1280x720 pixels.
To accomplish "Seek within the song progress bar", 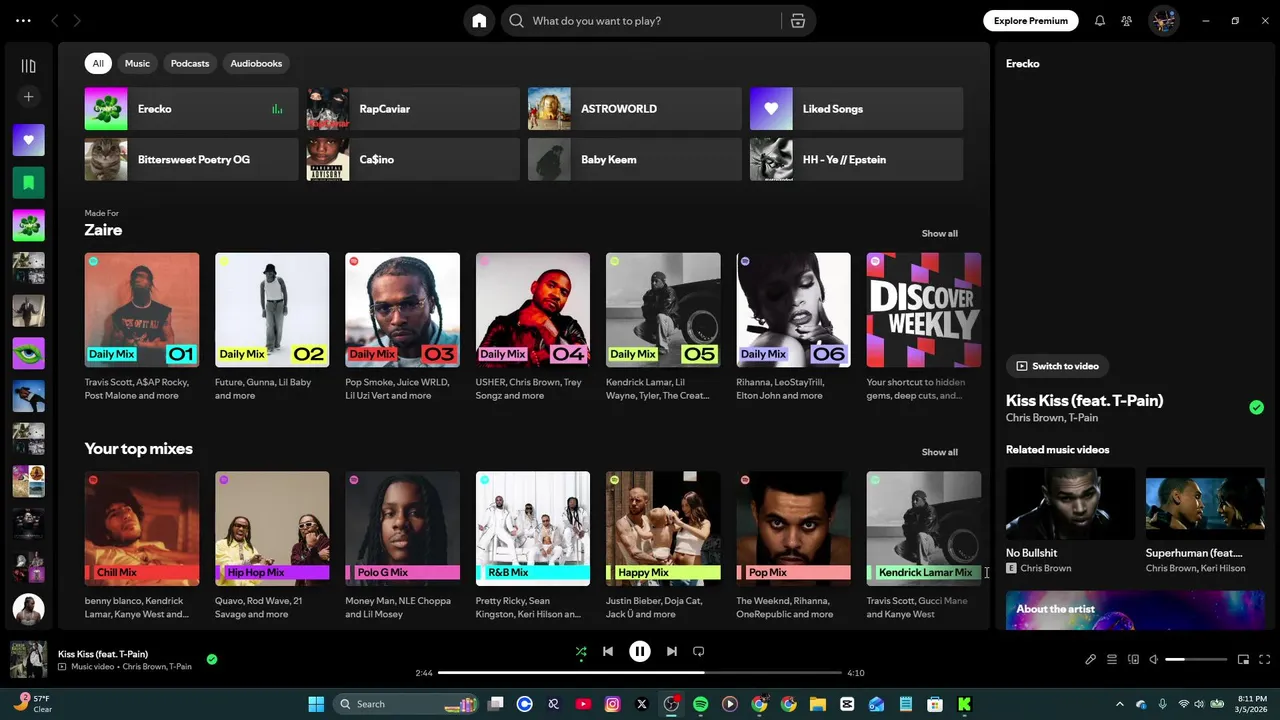I will (640, 673).
